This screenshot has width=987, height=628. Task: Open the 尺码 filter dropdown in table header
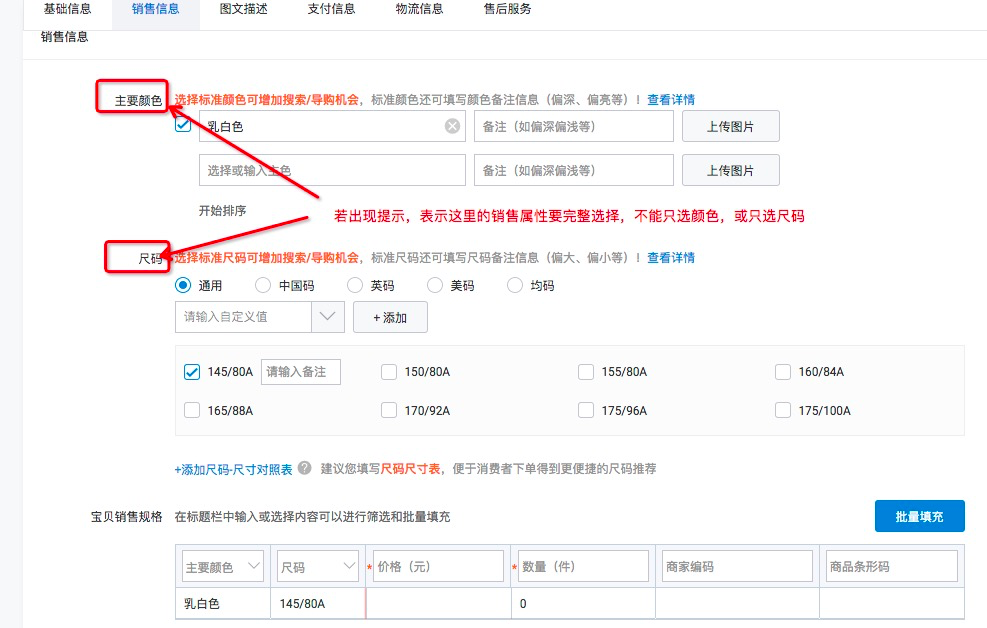coord(317,566)
